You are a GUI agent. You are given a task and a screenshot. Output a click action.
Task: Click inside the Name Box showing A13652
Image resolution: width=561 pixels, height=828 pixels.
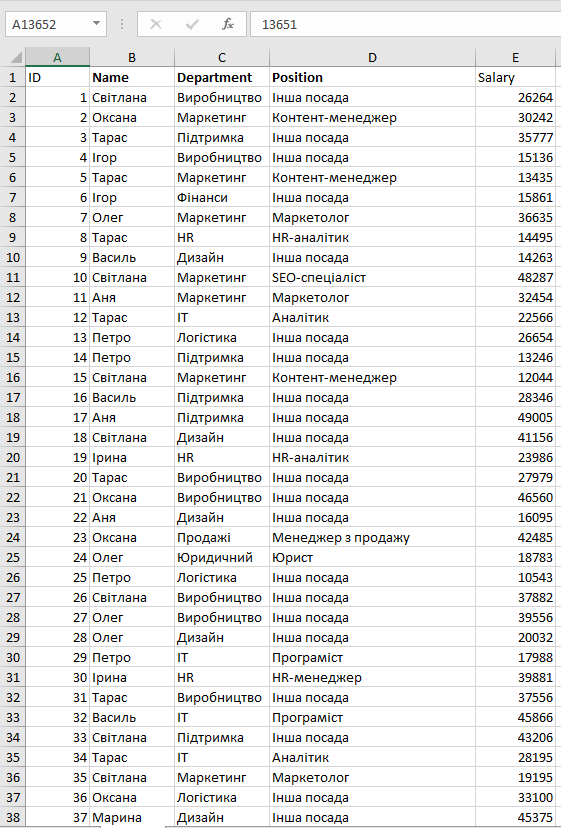[x=48, y=24]
